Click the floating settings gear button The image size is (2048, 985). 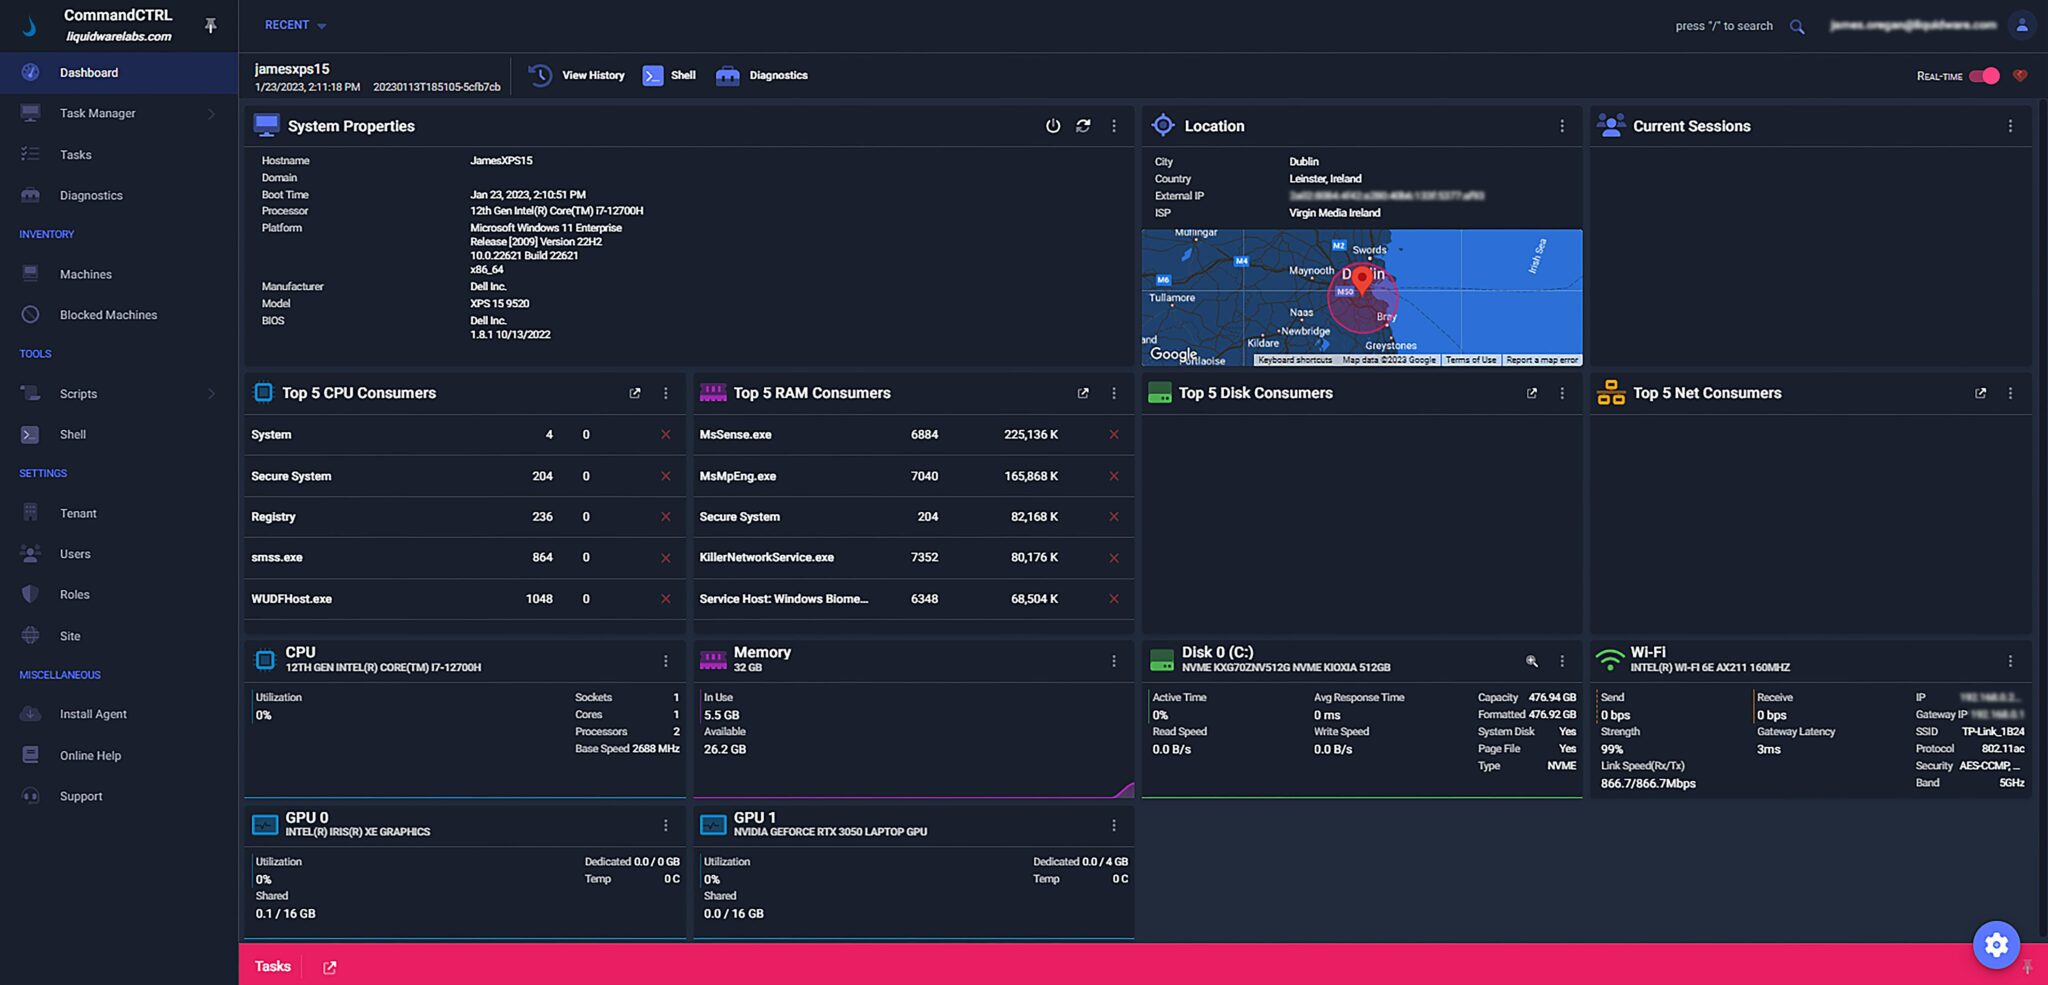pos(1996,944)
